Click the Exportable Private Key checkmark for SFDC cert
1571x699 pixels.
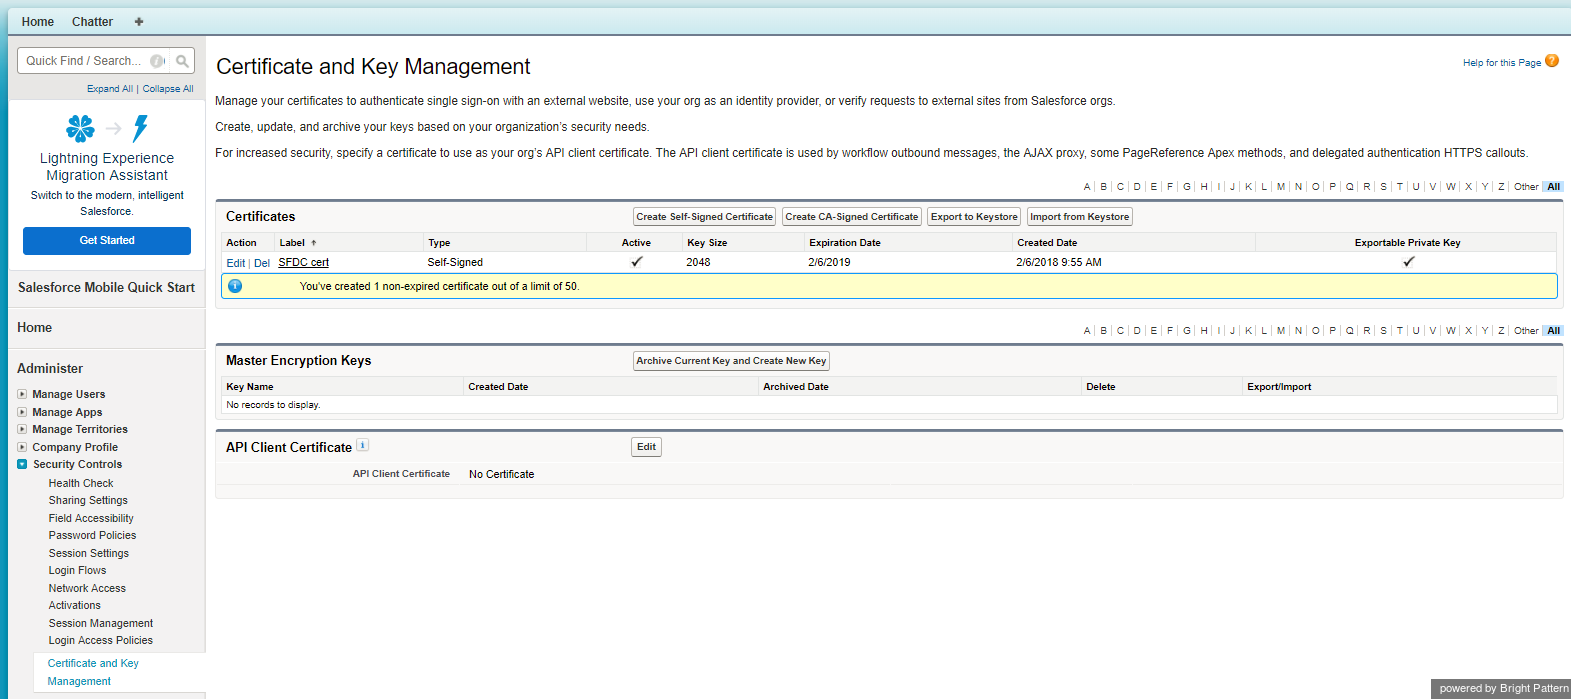(1408, 262)
